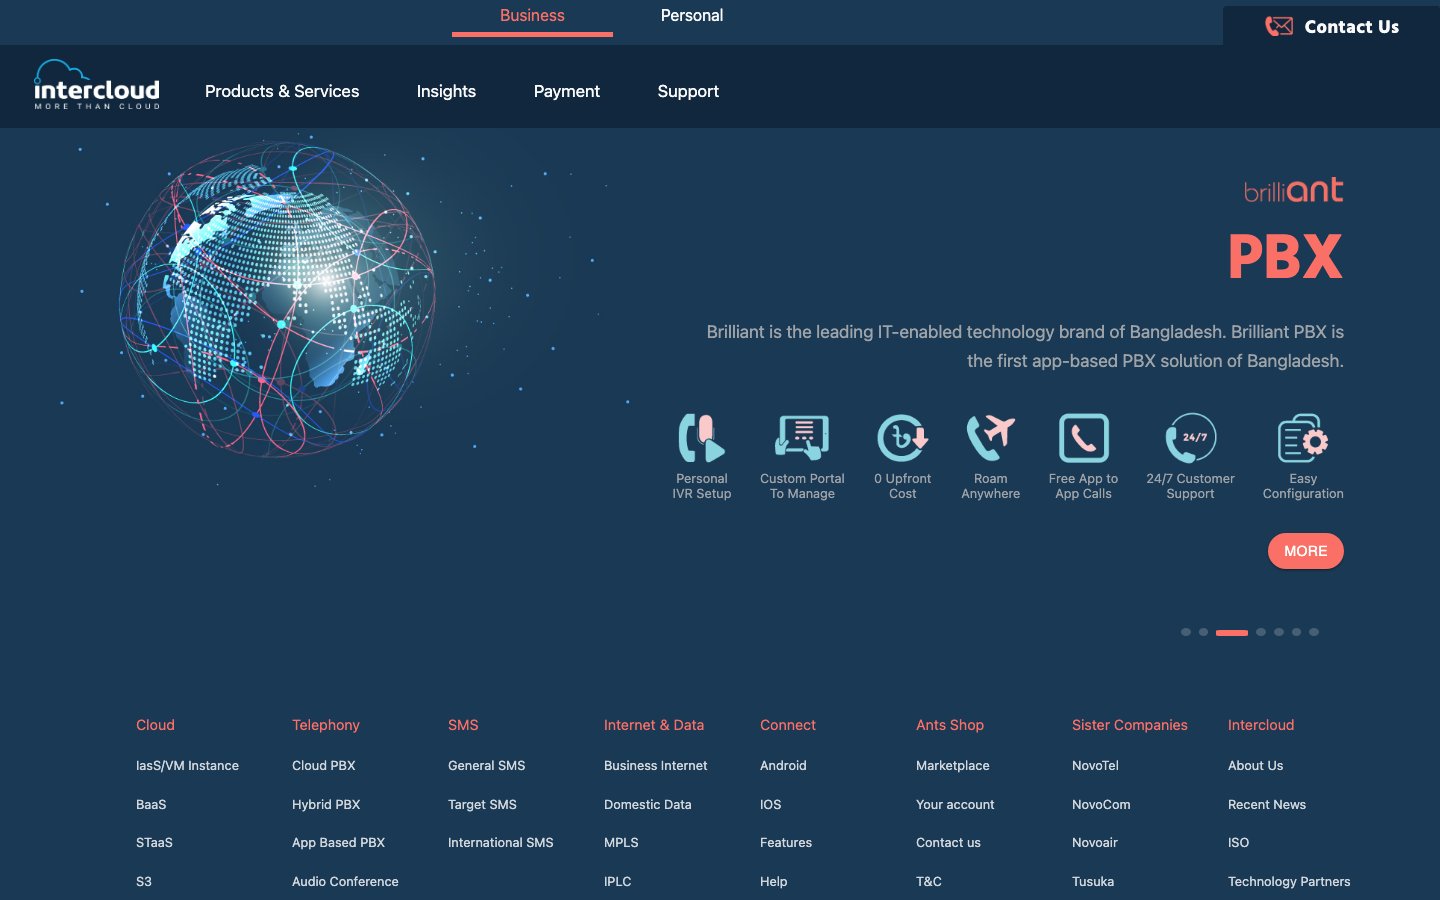Image resolution: width=1440 pixels, height=900 pixels.
Task: Open the Products & Services menu
Action: pyautogui.click(x=282, y=91)
